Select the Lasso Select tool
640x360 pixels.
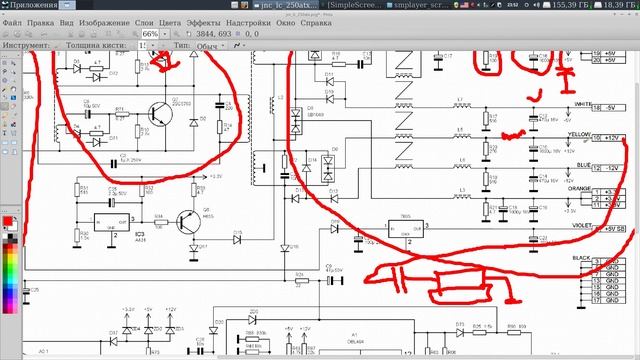point(4,72)
